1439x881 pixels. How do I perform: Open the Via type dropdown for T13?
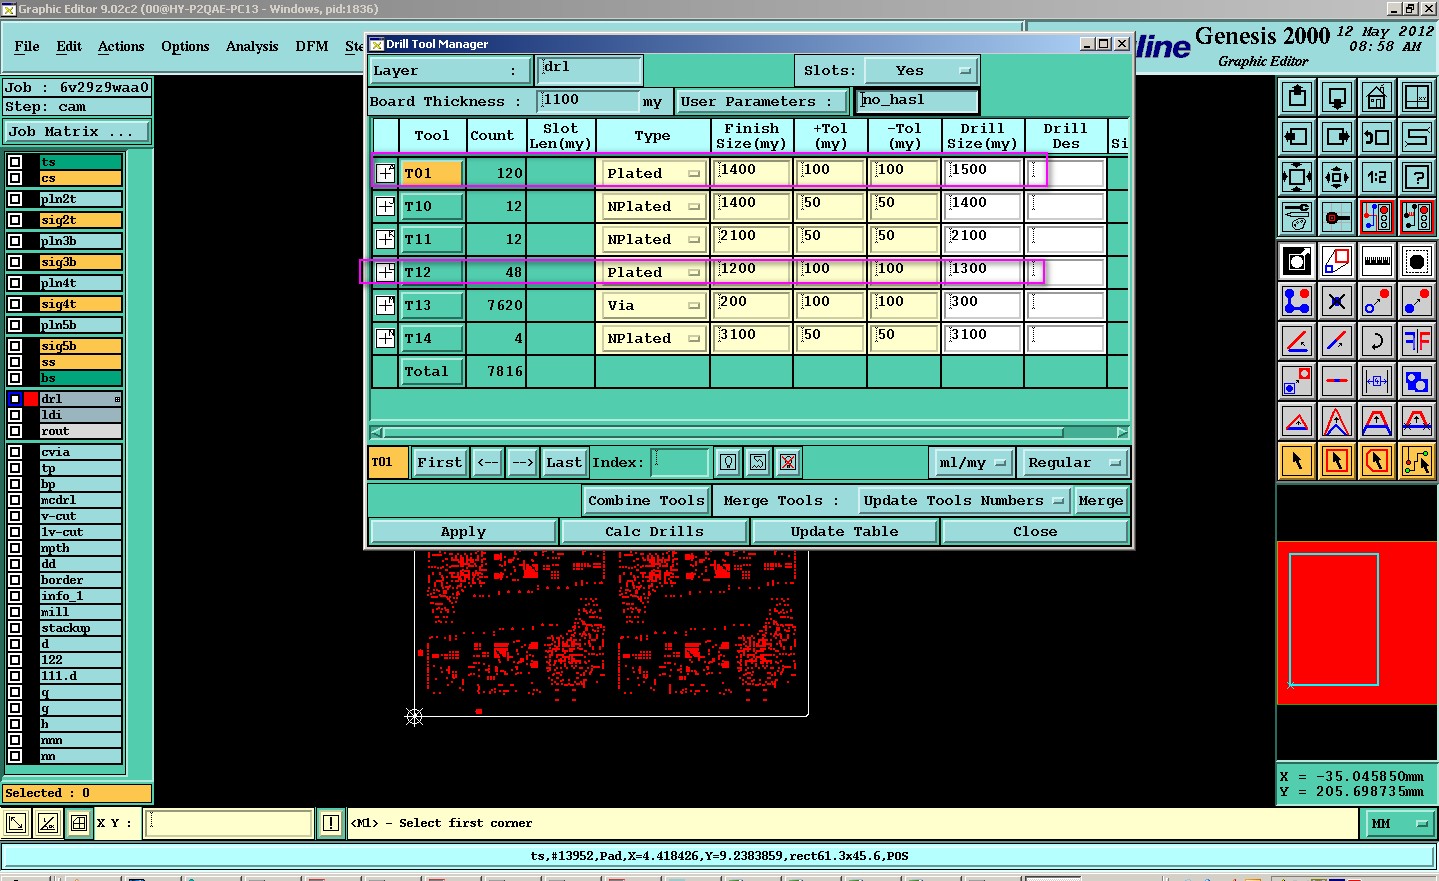click(x=653, y=305)
